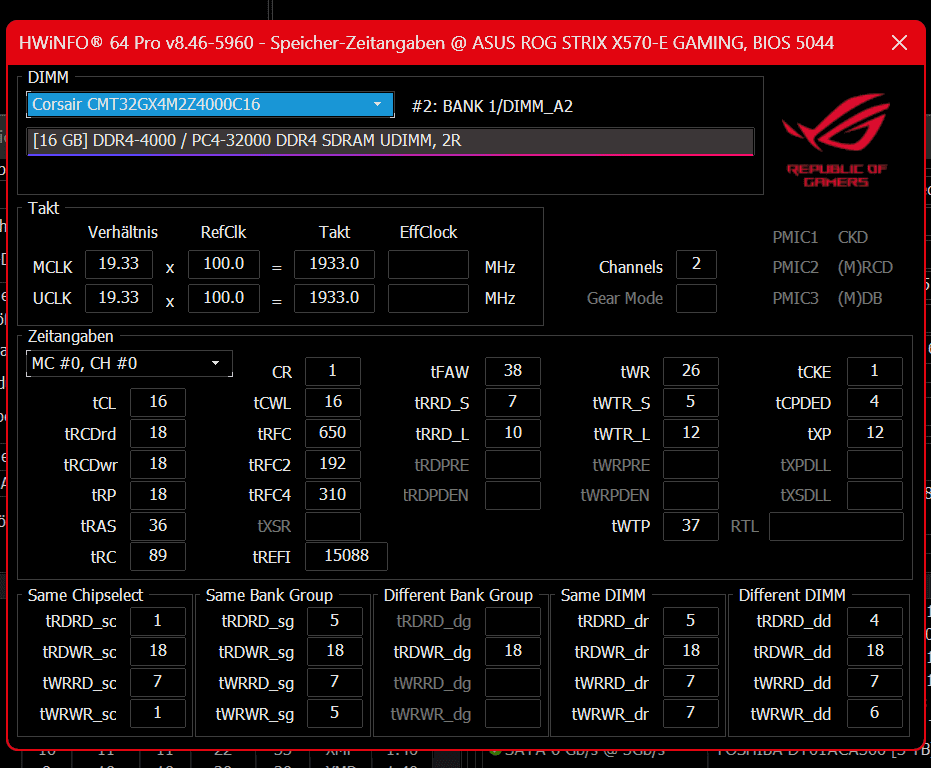Click the empty Gear Mode field
The height and width of the screenshot is (768, 931).
(696, 298)
